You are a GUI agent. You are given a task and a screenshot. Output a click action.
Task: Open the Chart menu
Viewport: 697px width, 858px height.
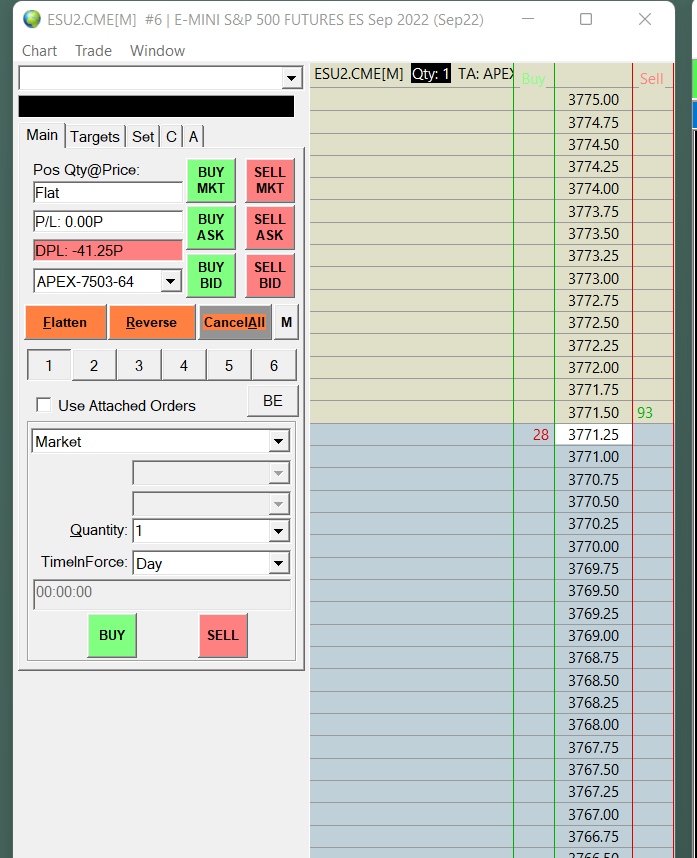(x=39, y=51)
